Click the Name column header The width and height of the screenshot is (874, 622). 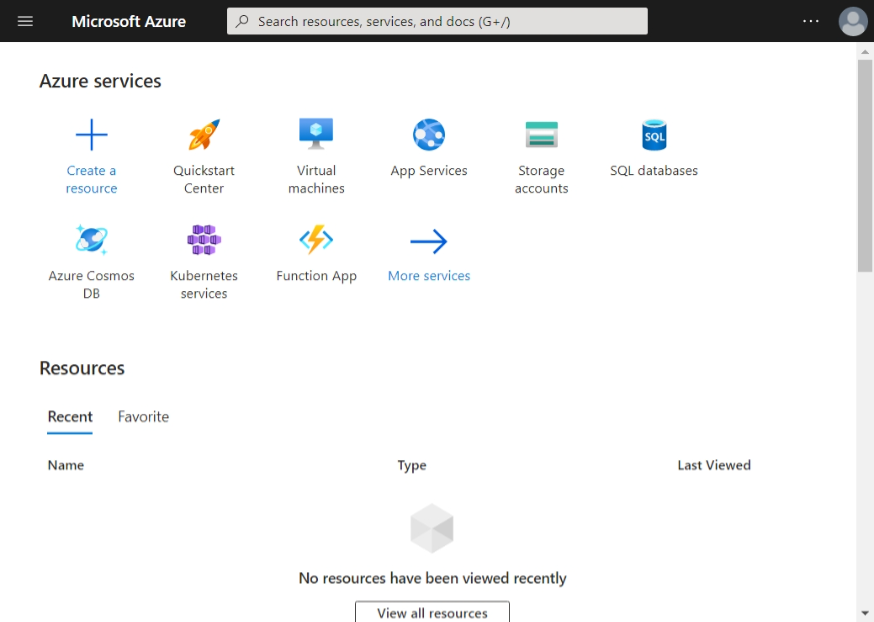[66, 465]
